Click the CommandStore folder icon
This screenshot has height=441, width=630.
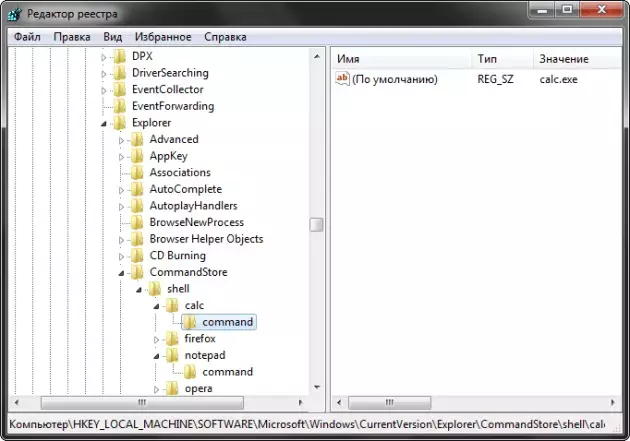pos(137,272)
